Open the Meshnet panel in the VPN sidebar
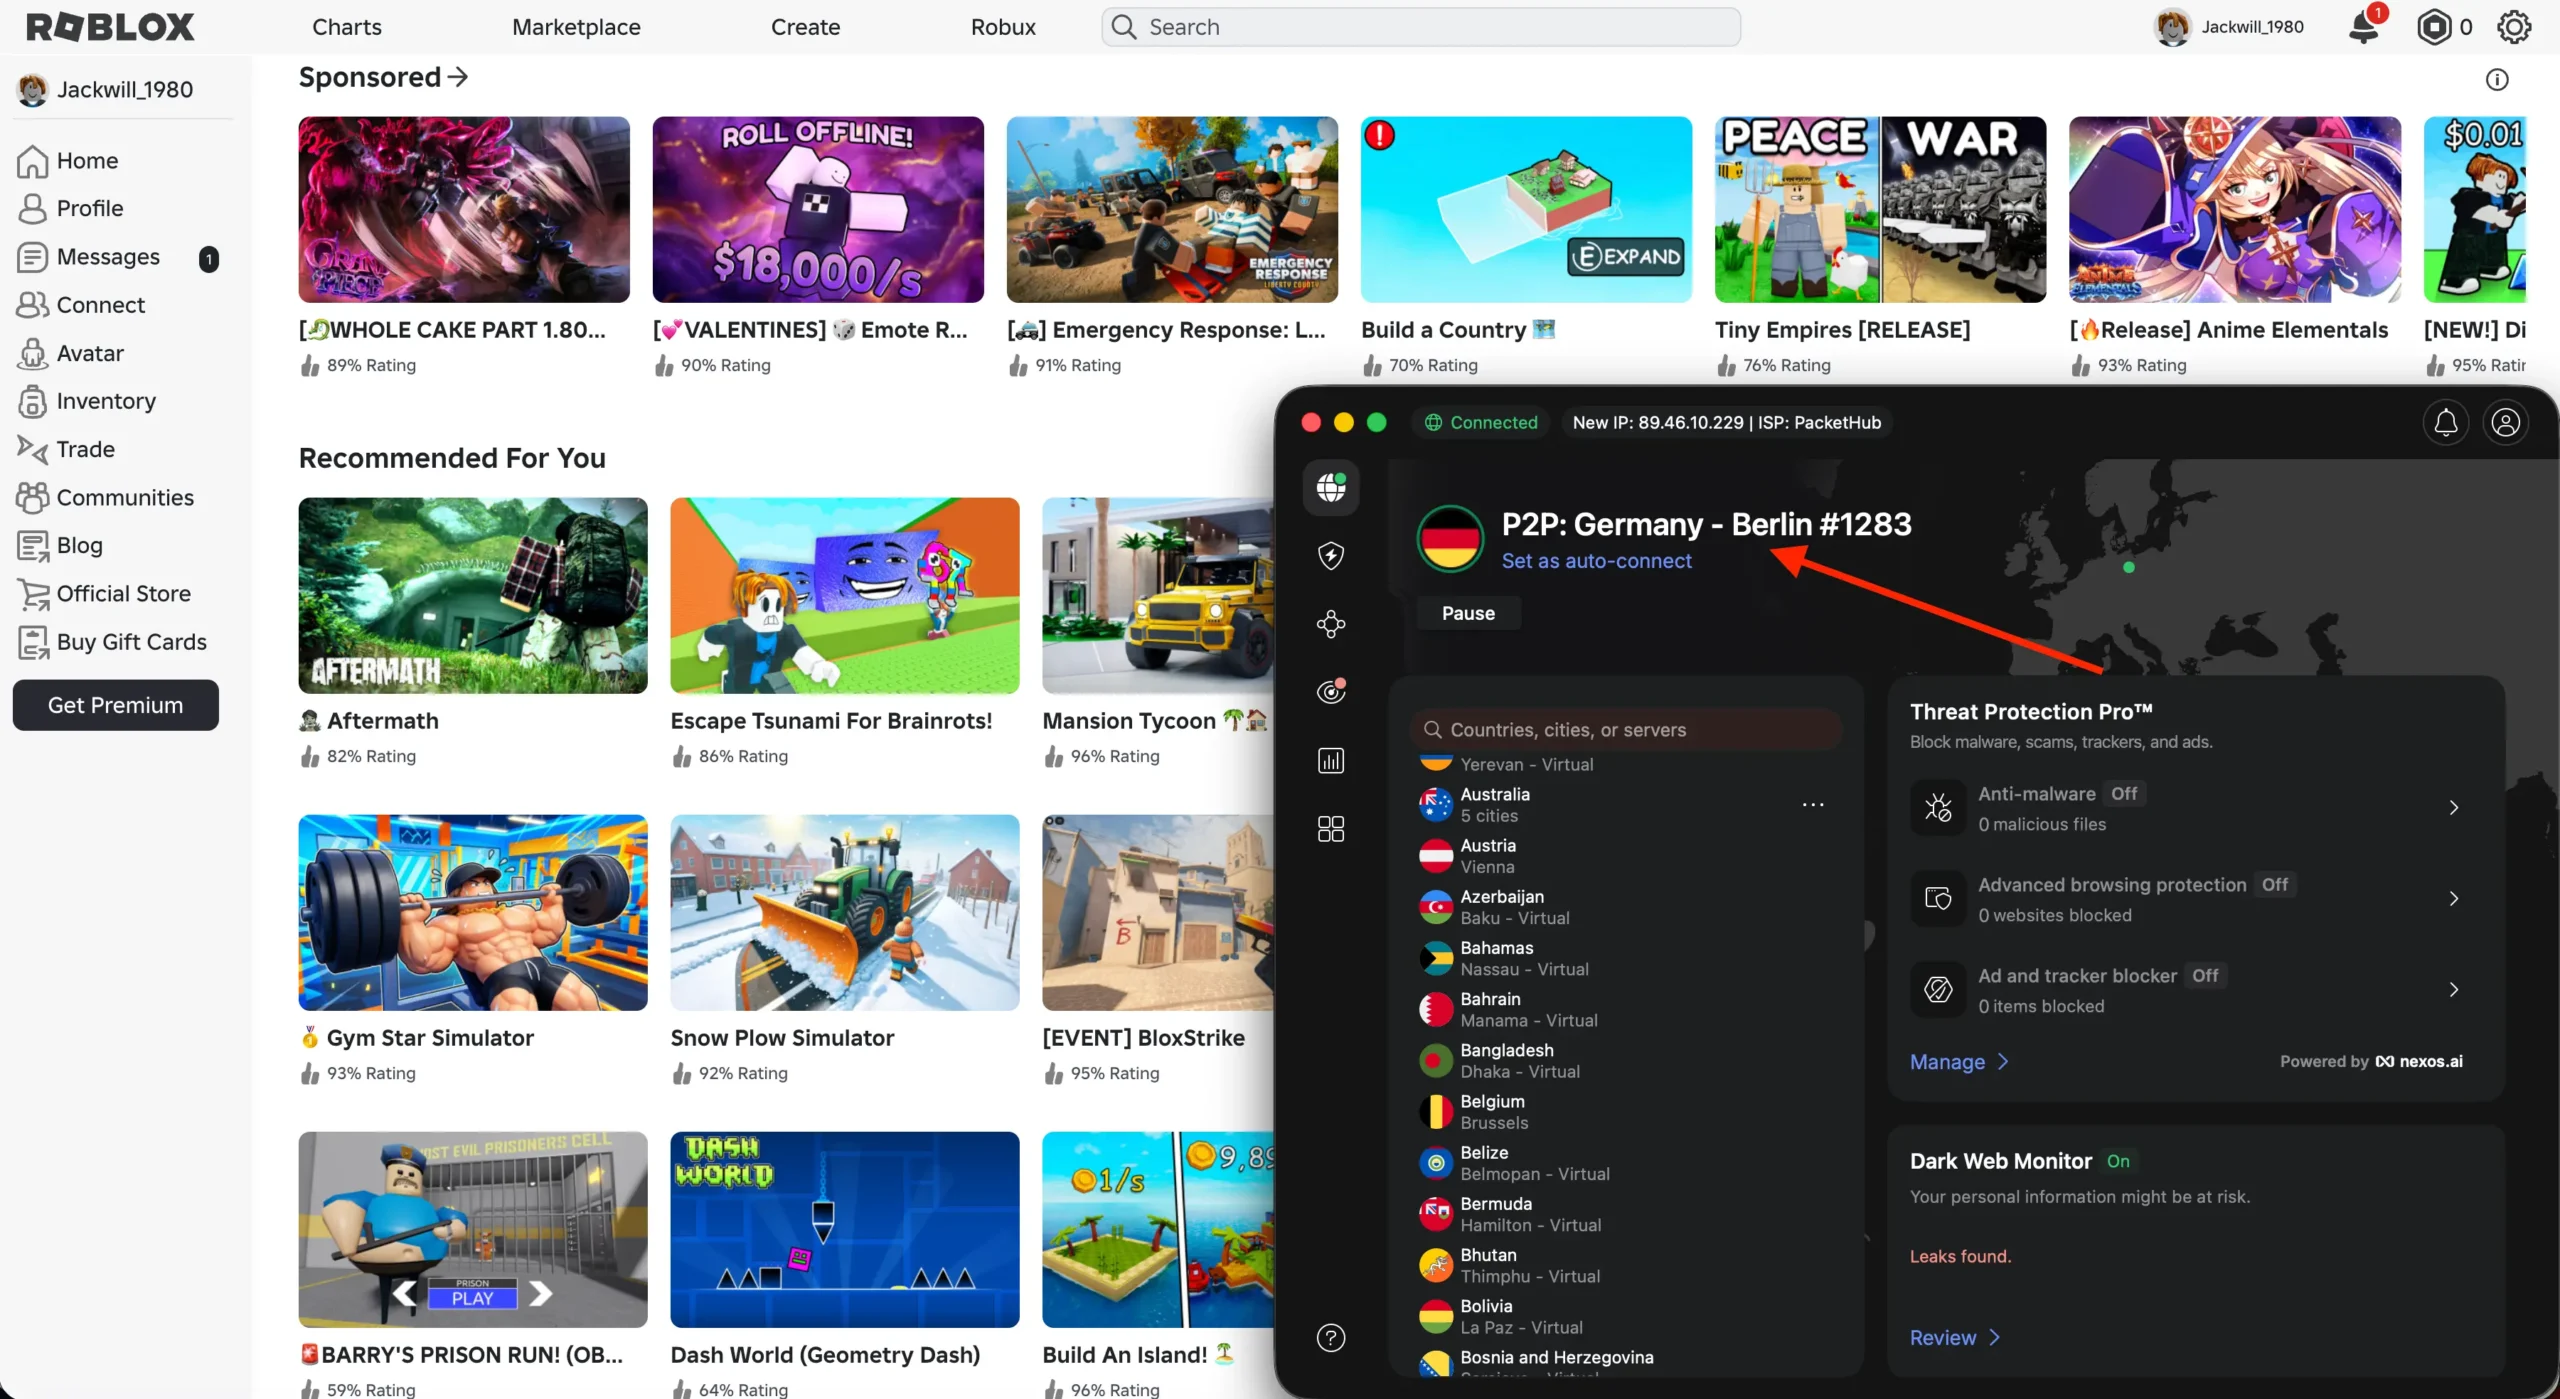This screenshot has width=2560, height=1399. pyautogui.click(x=1330, y=624)
